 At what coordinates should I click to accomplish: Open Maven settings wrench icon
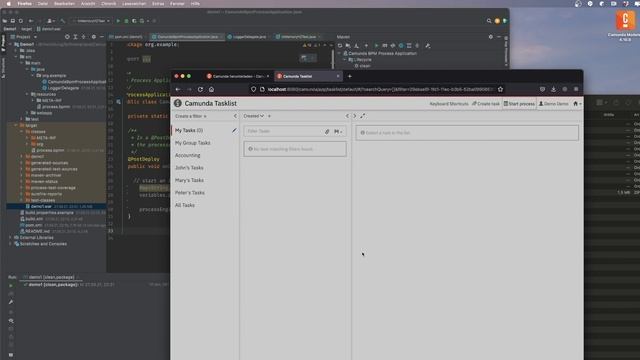click(428, 46)
